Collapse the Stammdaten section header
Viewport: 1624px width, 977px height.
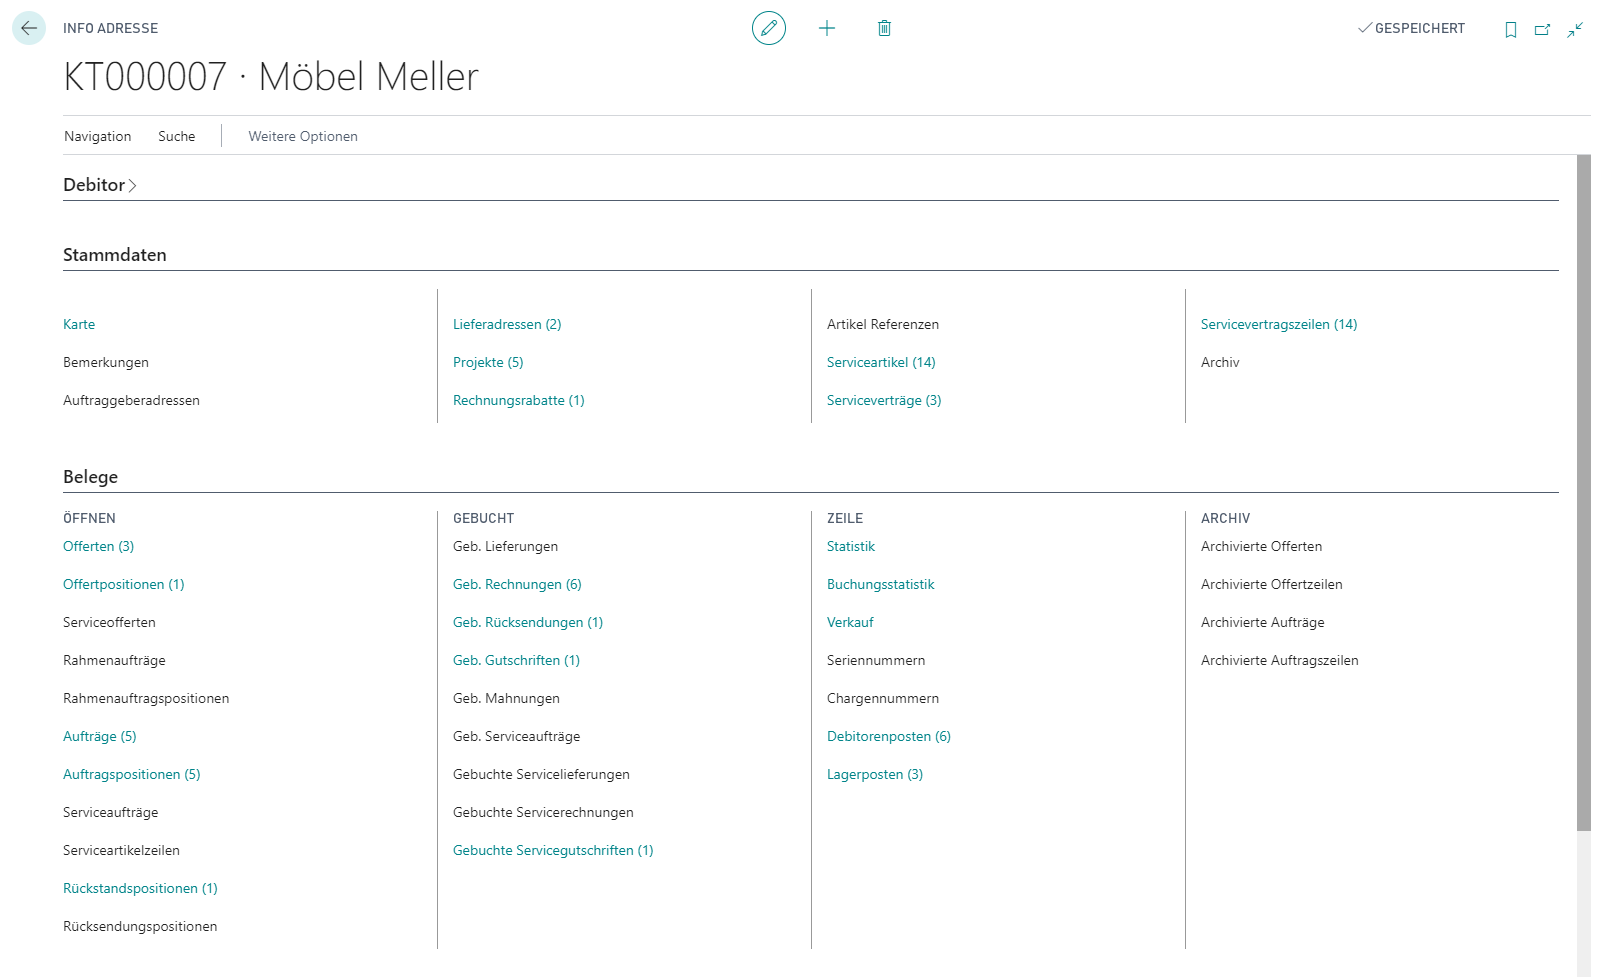coord(115,255)
